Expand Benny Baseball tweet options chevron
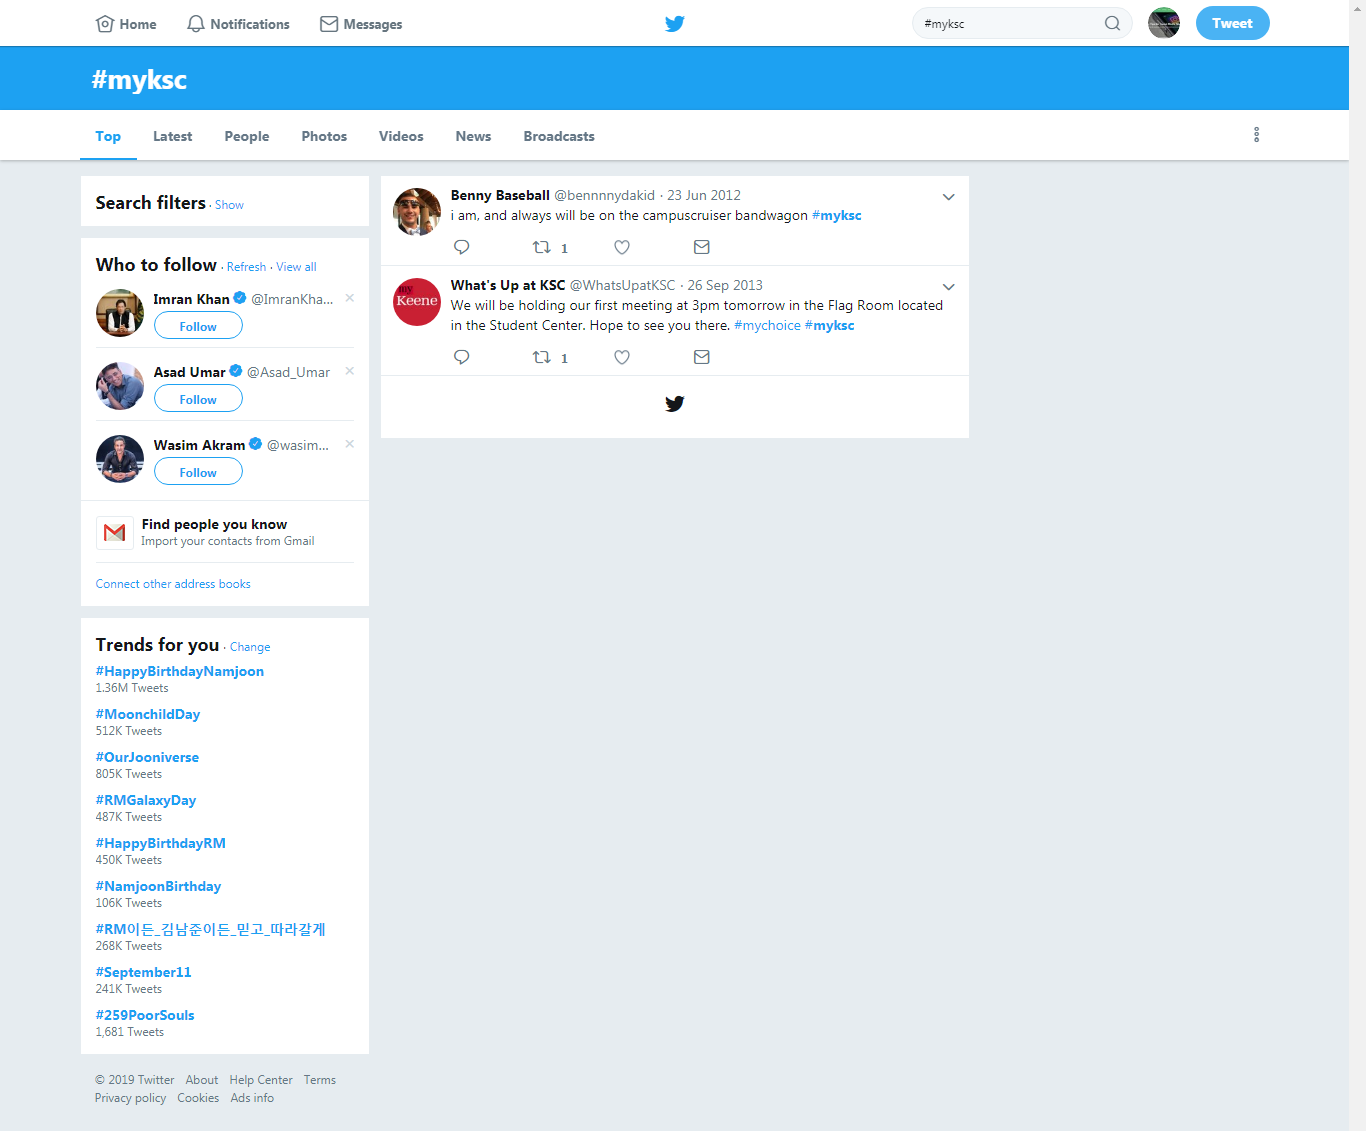 point(949,197)
